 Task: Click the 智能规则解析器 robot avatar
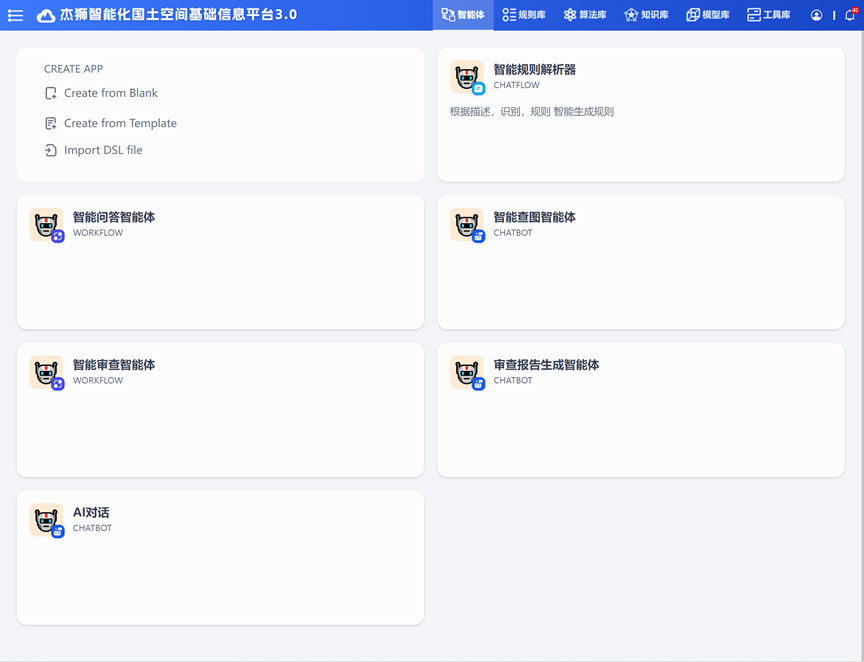[x=467, y=77]
